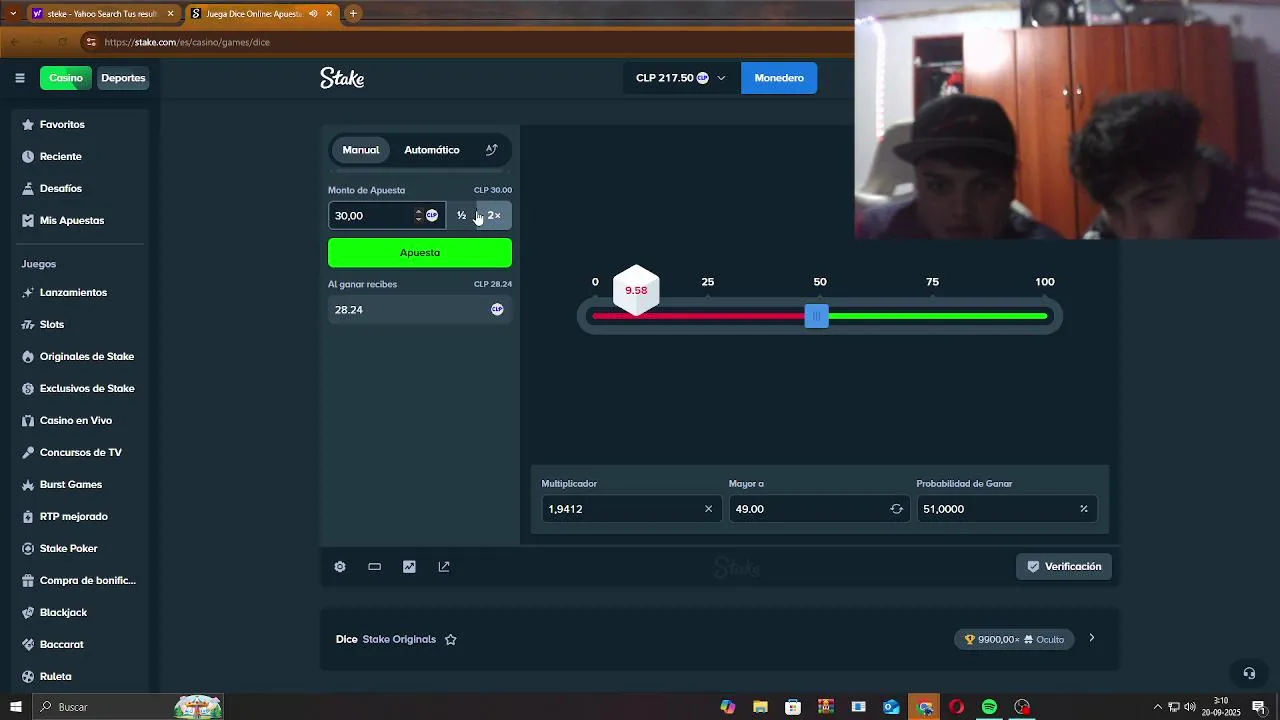The width and height of the screenshot is (1280, 720).
Task: Click the green portion of dice slider
Action: [x=938, y=317]
